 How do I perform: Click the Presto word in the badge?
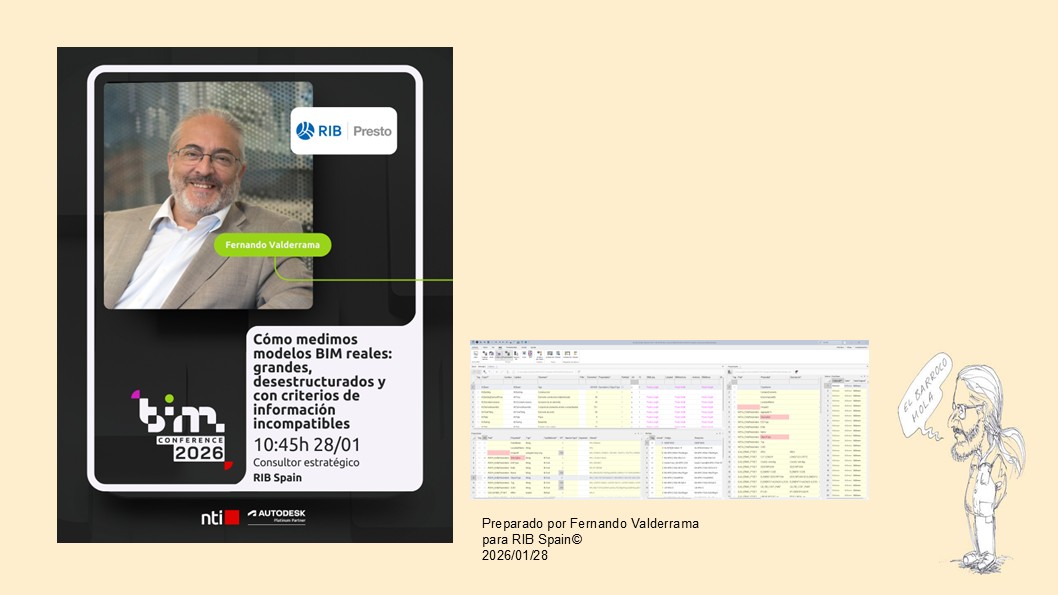pos(372,131)
